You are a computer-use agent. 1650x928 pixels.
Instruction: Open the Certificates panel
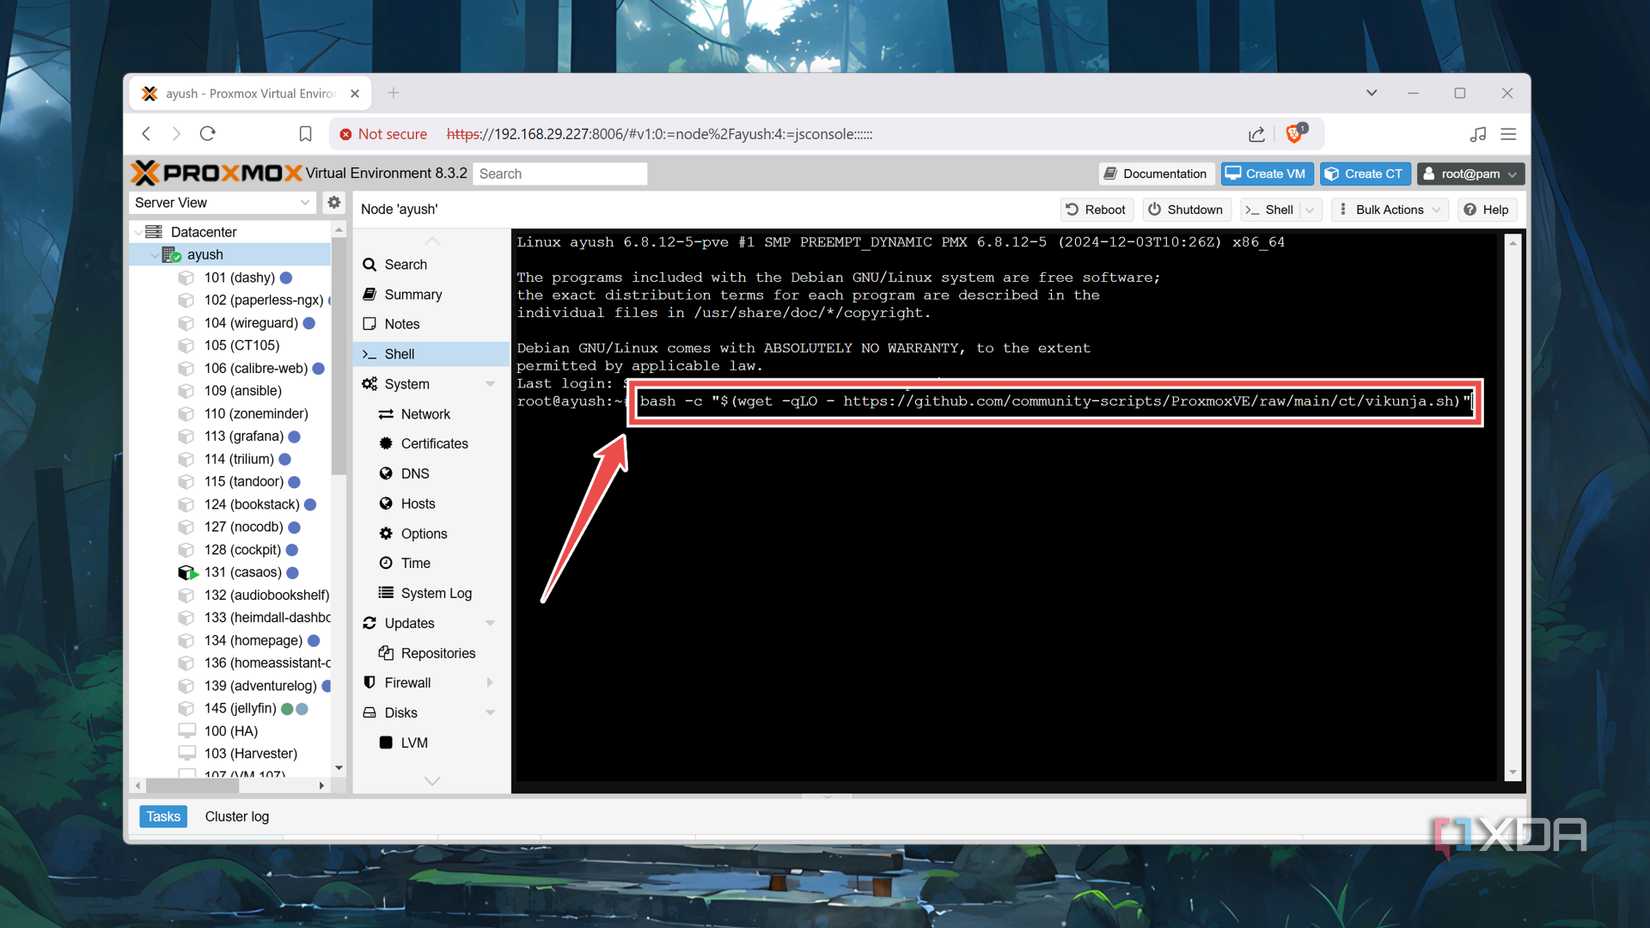pyautogui.click(x=433, y=443)
